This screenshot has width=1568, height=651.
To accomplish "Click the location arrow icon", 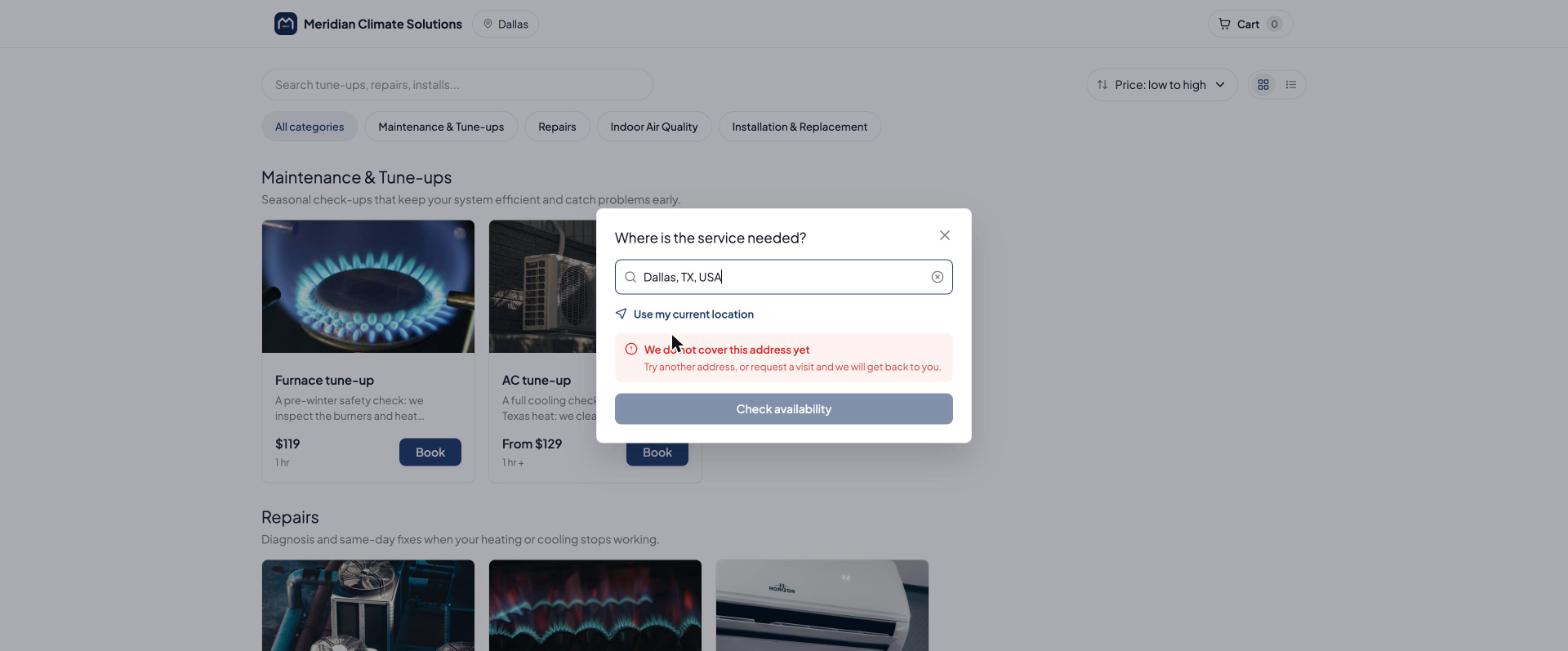I will [x=621, y=314].
